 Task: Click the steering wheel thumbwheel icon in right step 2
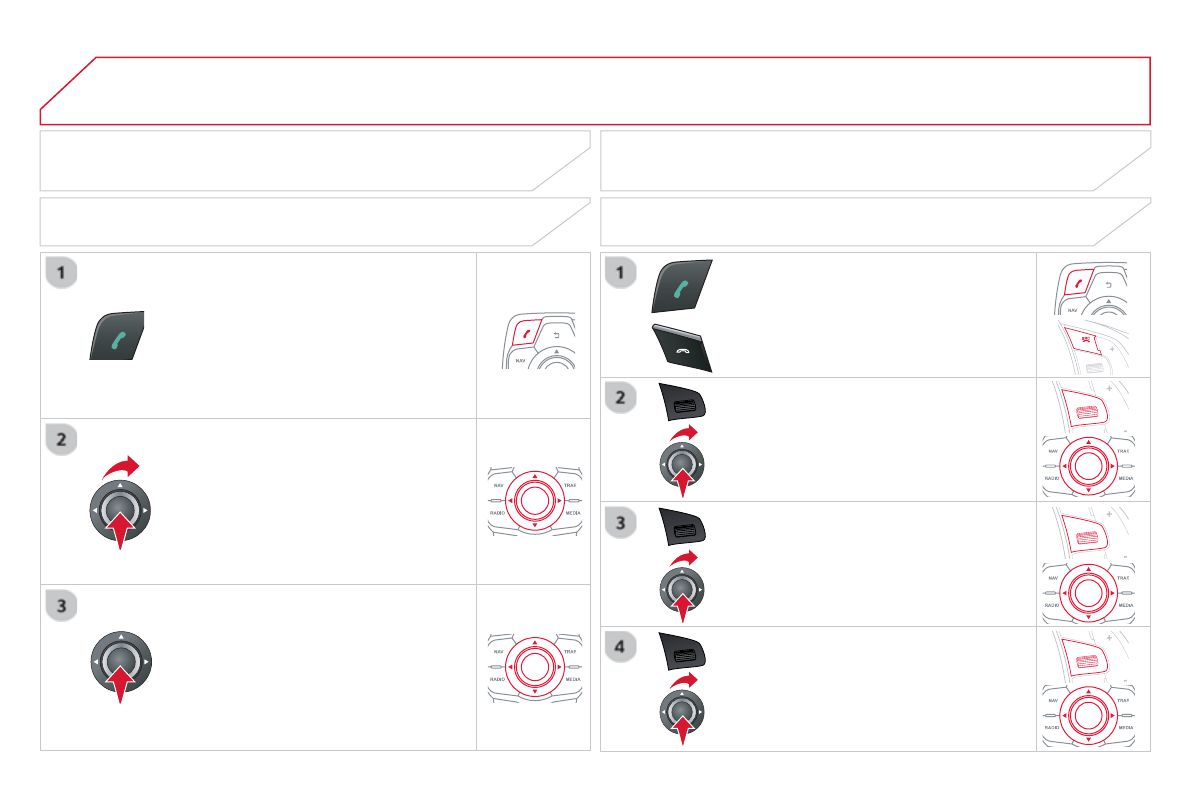[x=683, y=404]
